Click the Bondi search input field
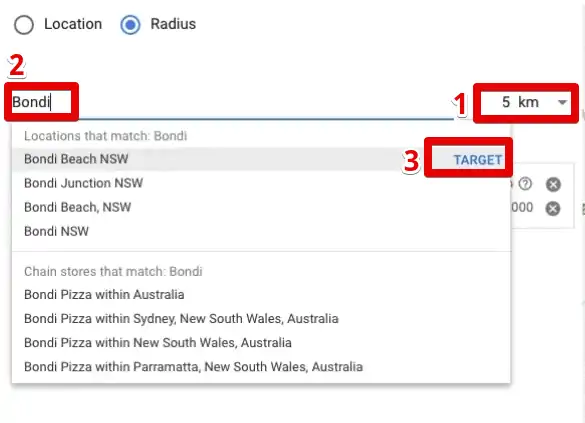This screenshot has height=423, width=585. (231, 102)
